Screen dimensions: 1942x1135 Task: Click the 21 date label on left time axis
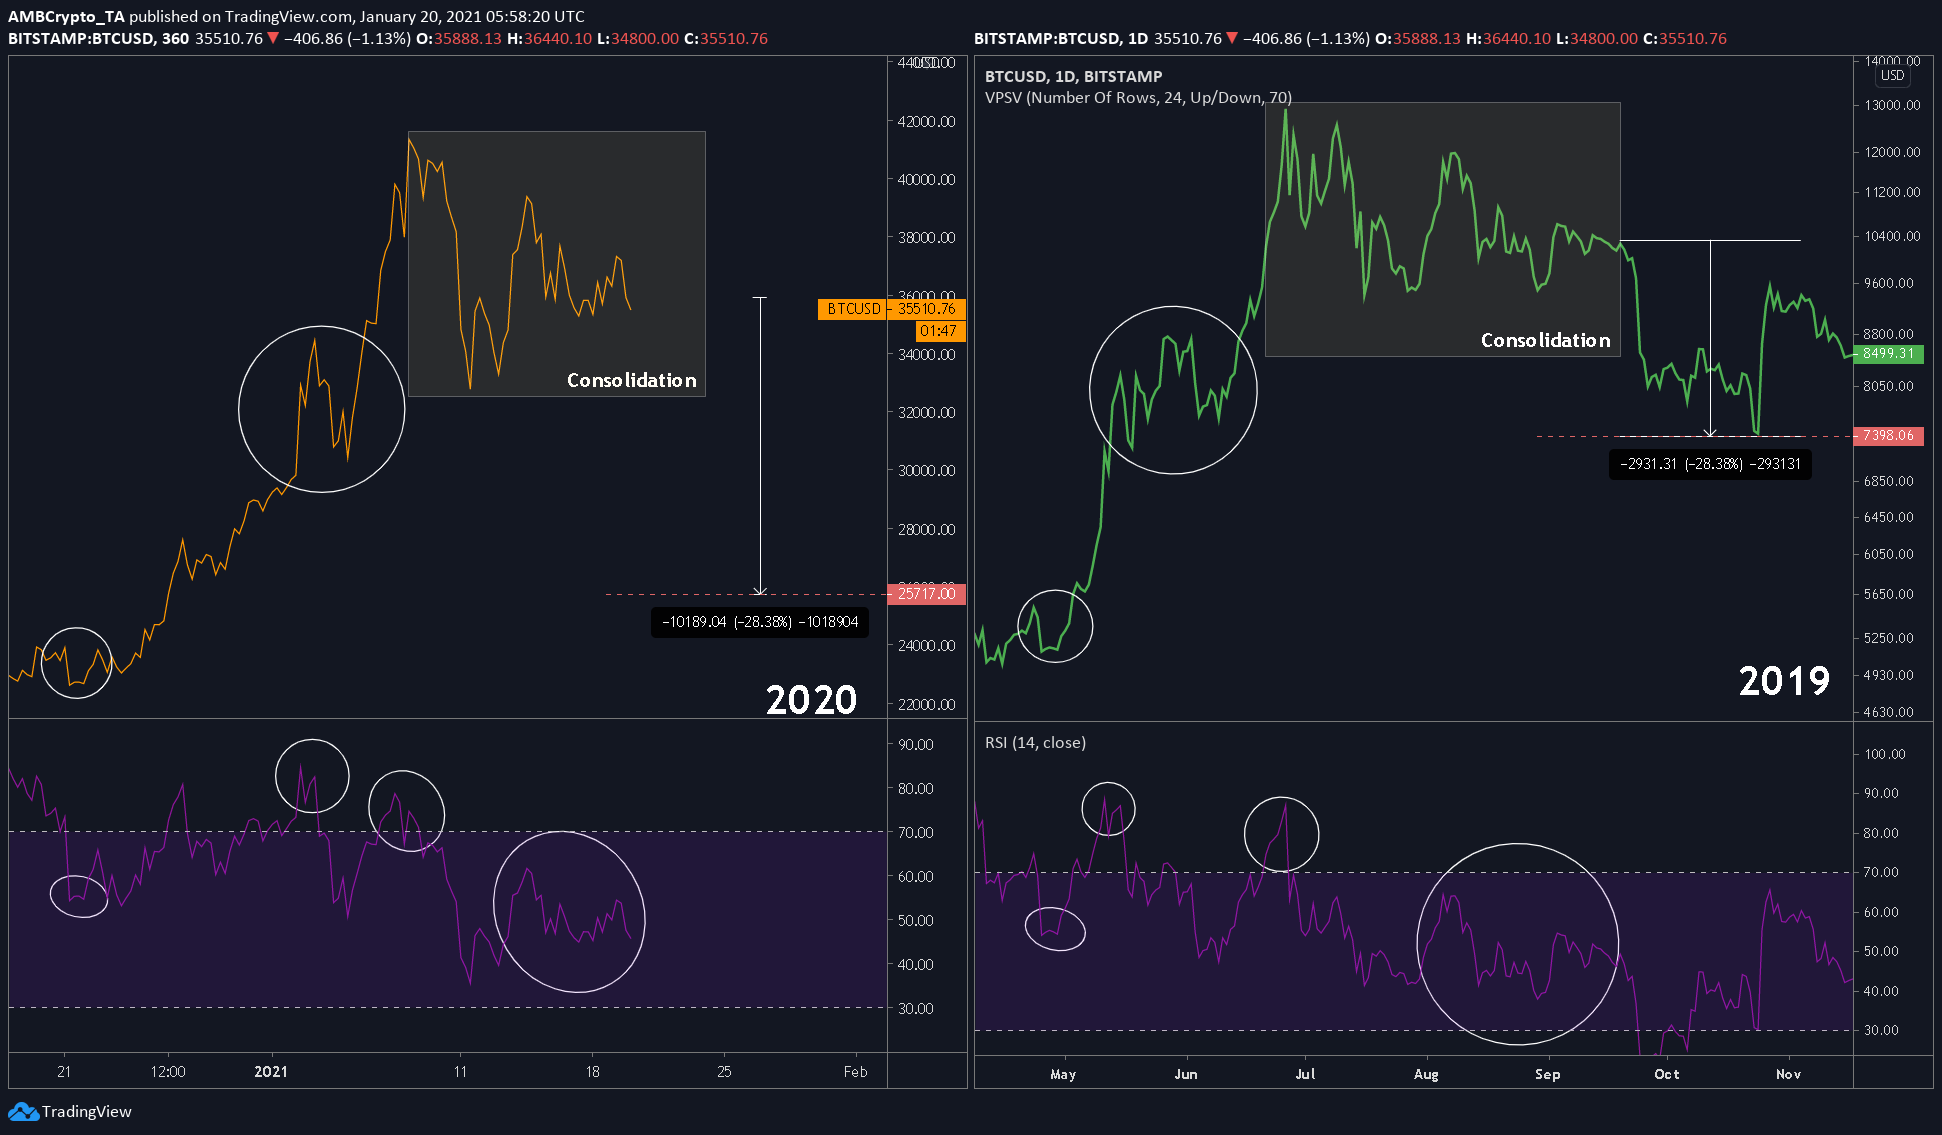point(64,1072)
